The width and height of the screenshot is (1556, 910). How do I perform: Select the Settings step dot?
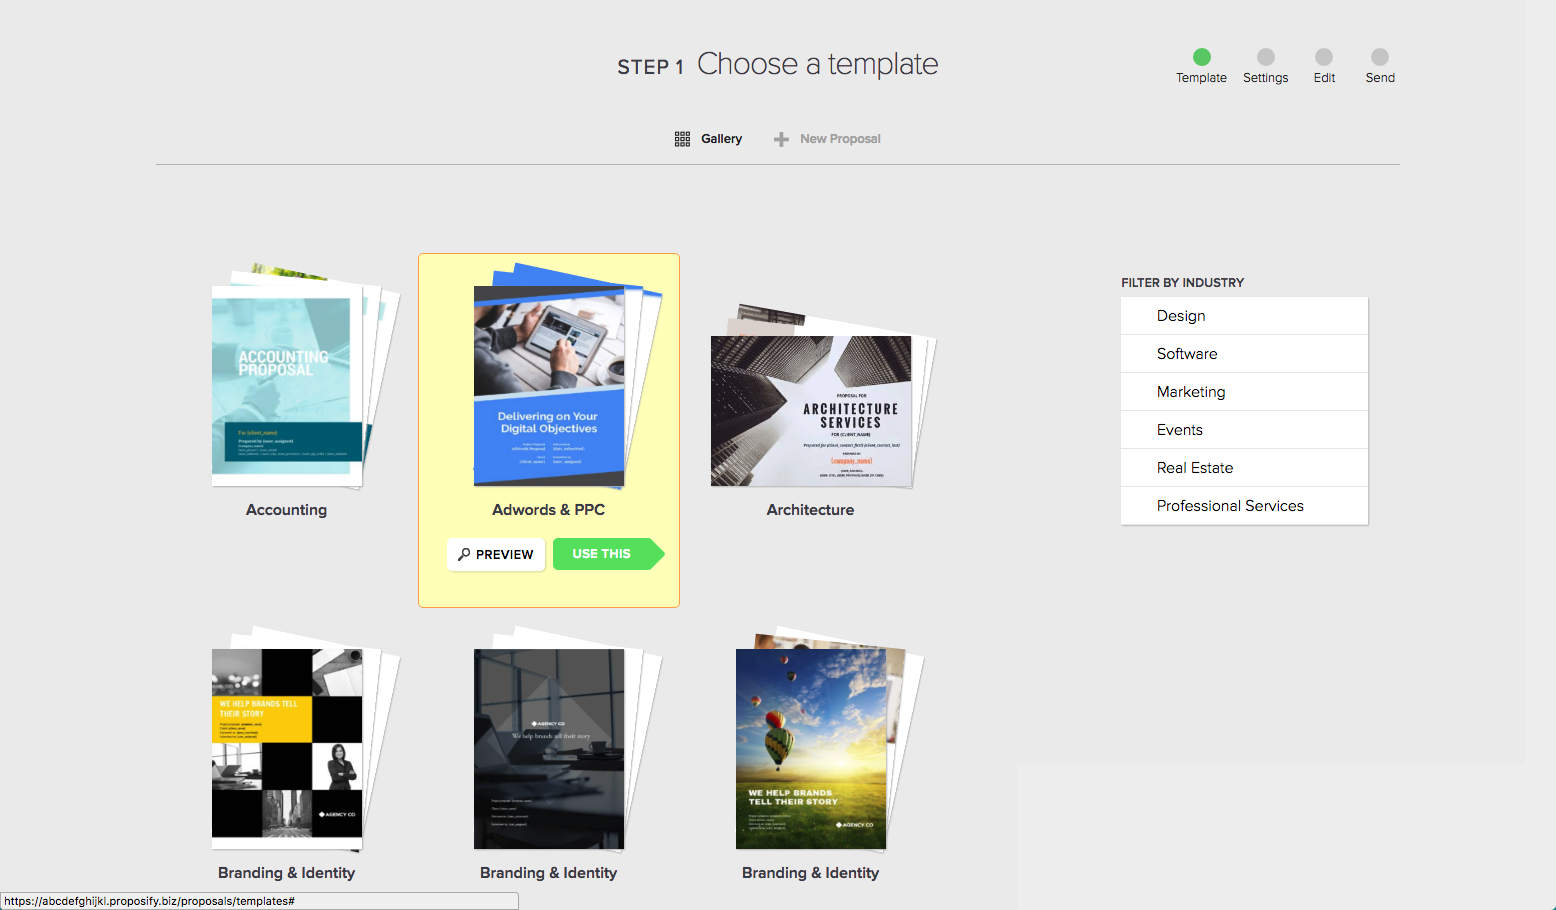1266,57
